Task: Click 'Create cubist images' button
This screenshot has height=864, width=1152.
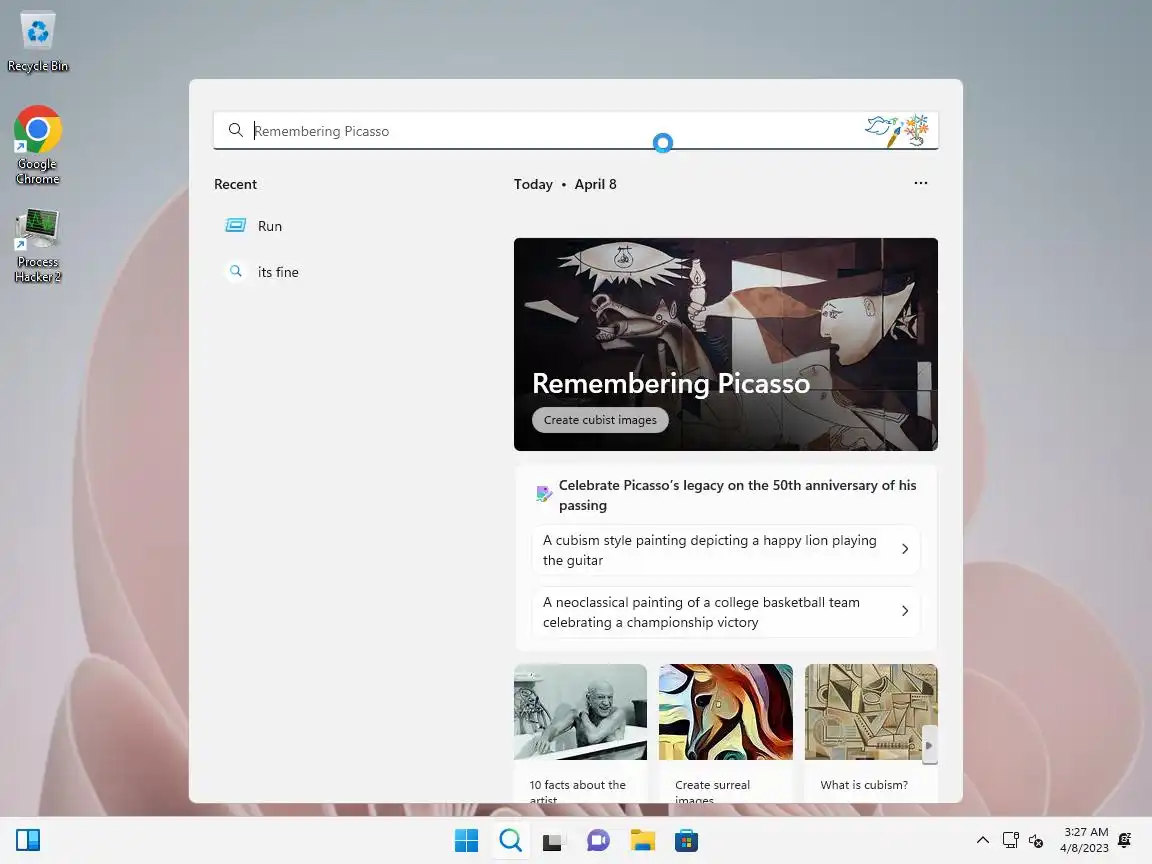Action: (x=600, y=420)
